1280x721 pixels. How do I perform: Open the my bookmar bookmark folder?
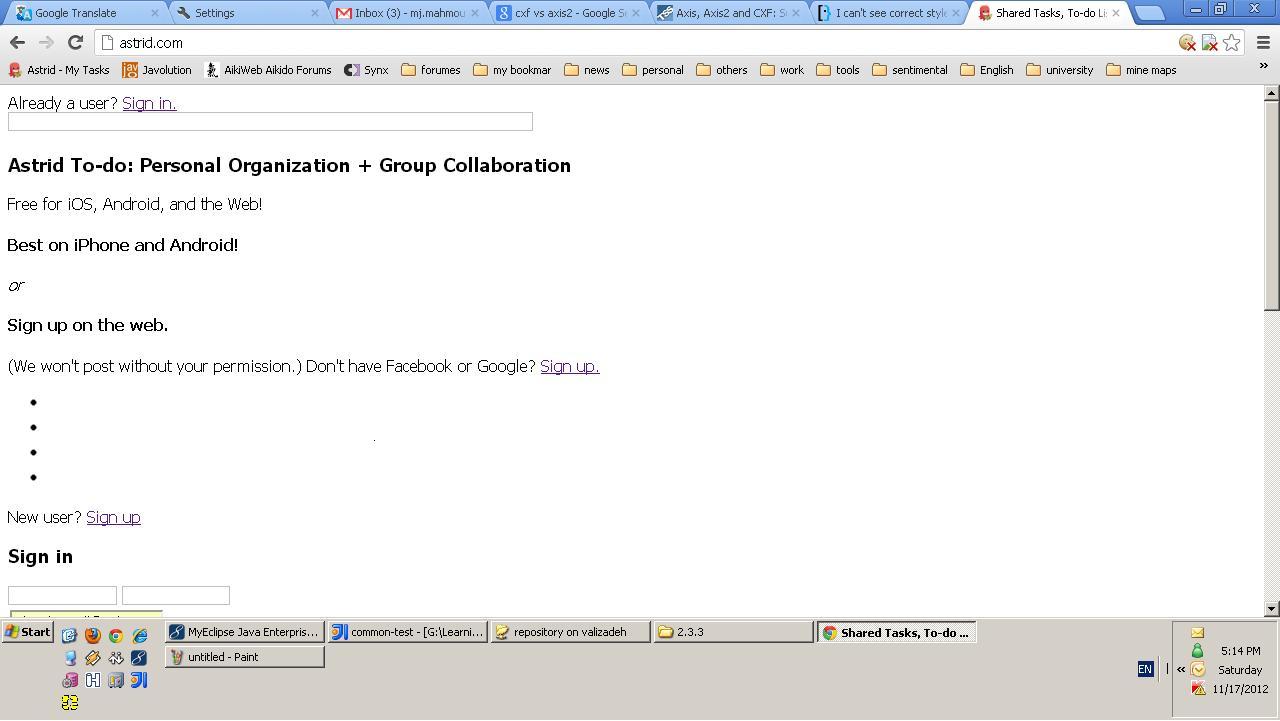pyautogui.click(x=512, y=70)
